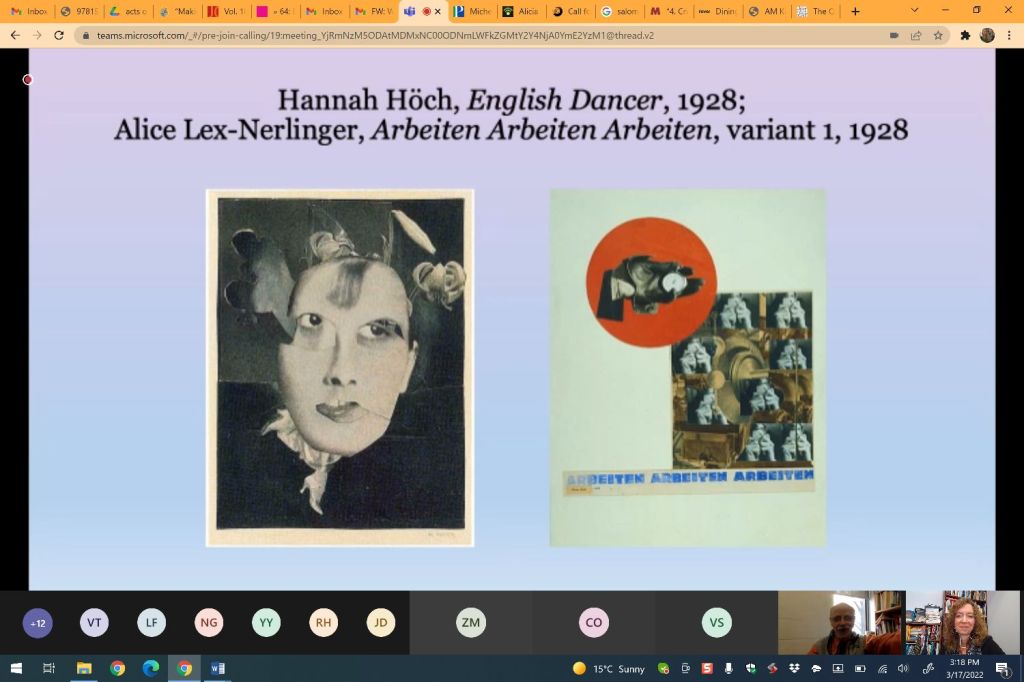Image resolution: width=1024 pixels, height=682 pixels.
Task: Switch to the Alicia browser tab
Action: coord(520,11)
